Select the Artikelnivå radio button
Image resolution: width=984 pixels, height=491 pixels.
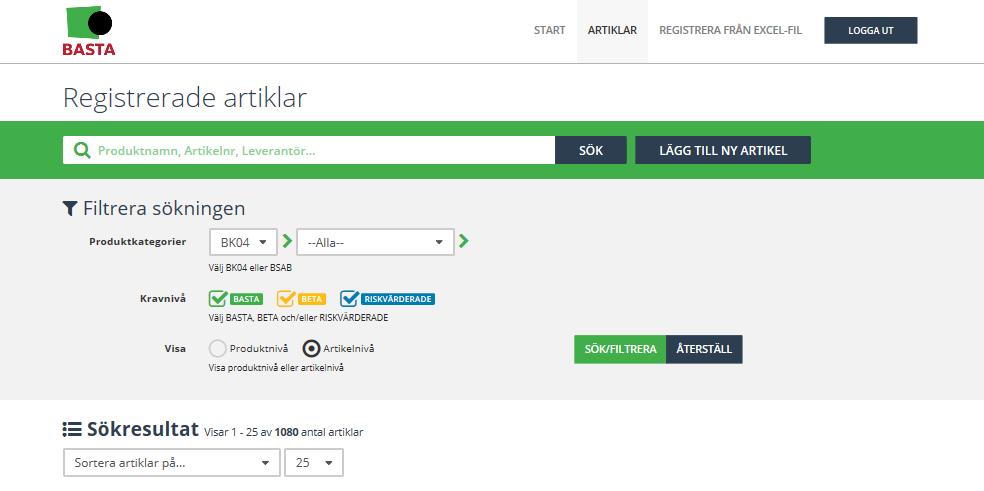[311, 348]
